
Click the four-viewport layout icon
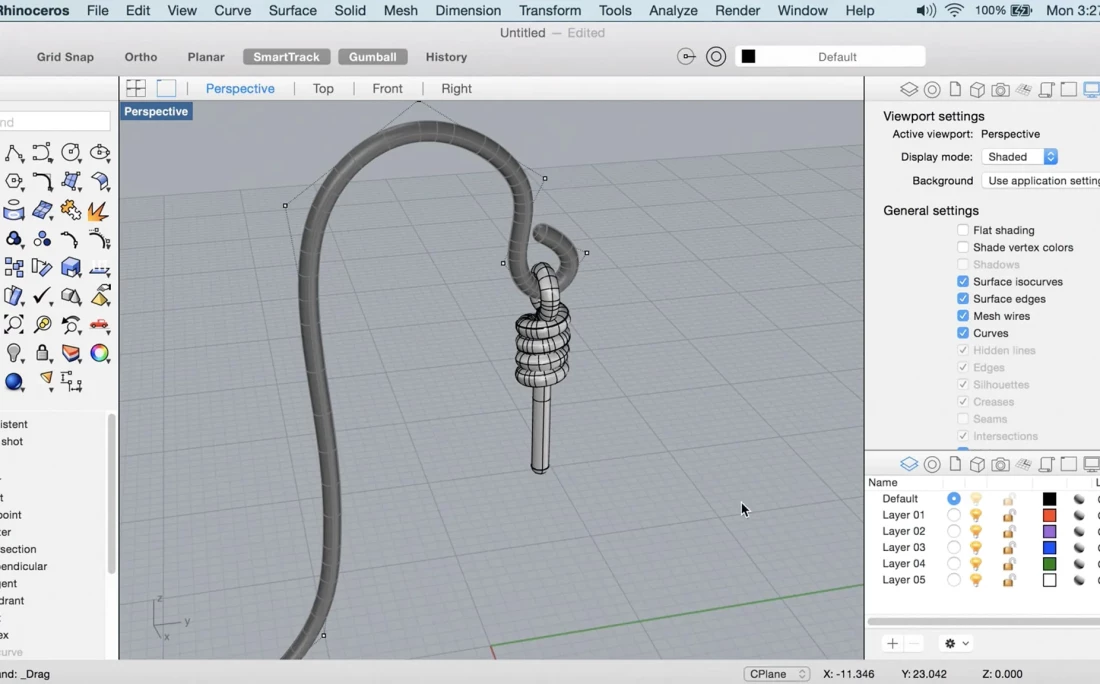pos(136,88)
